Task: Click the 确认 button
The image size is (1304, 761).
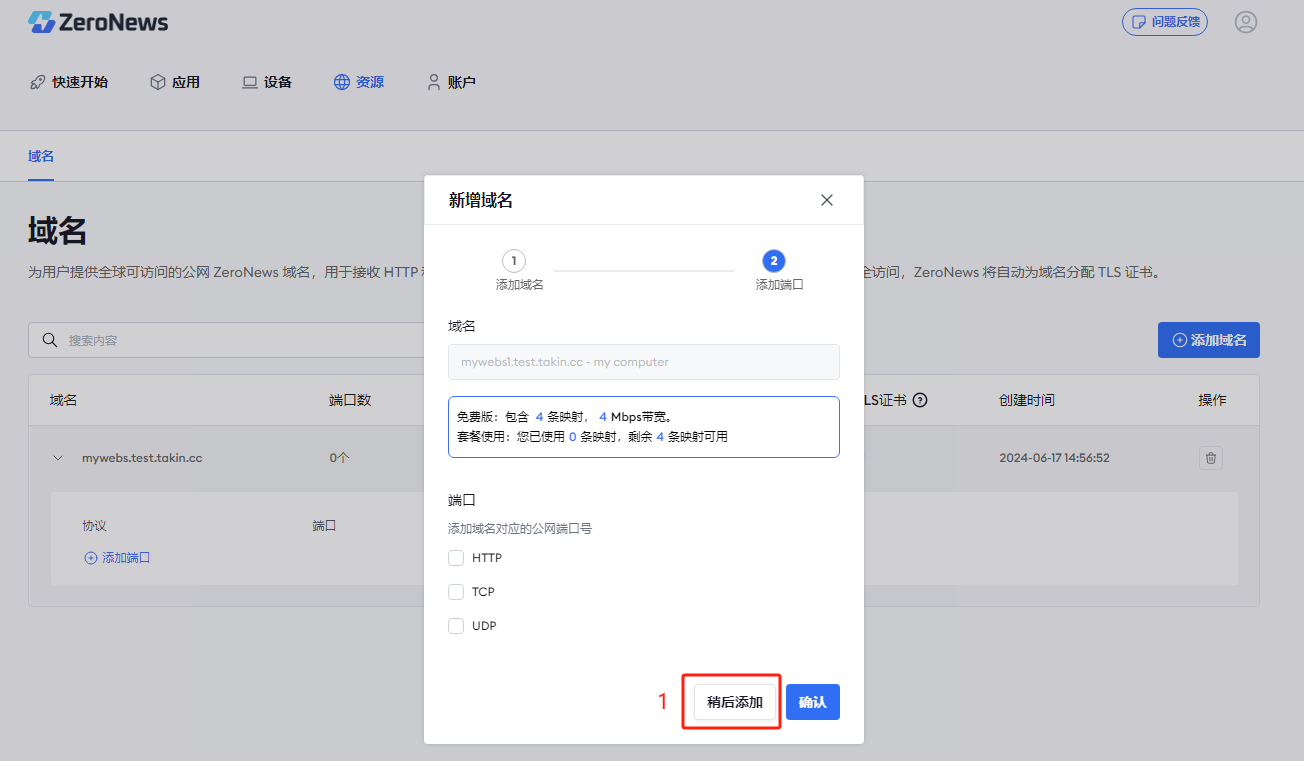Action: click(813, 702)
